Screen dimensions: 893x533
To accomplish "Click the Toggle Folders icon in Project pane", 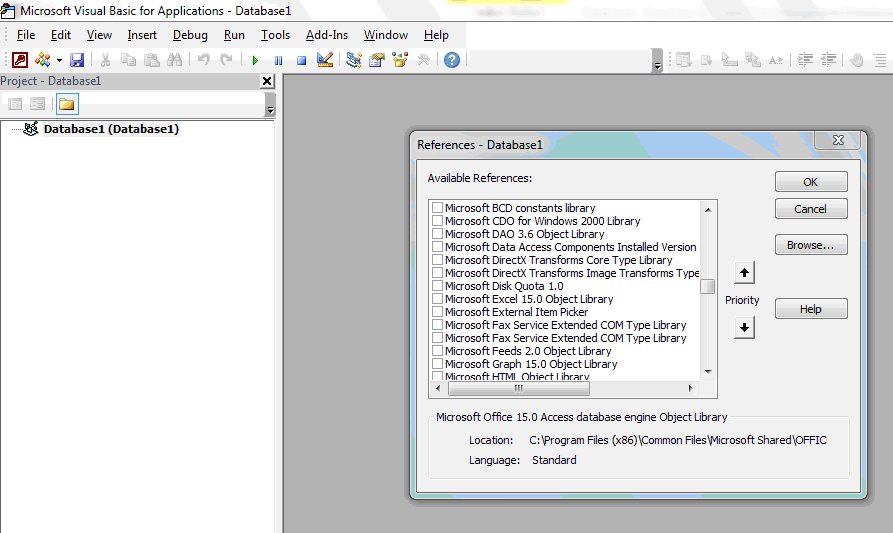I will coord(67,104).
